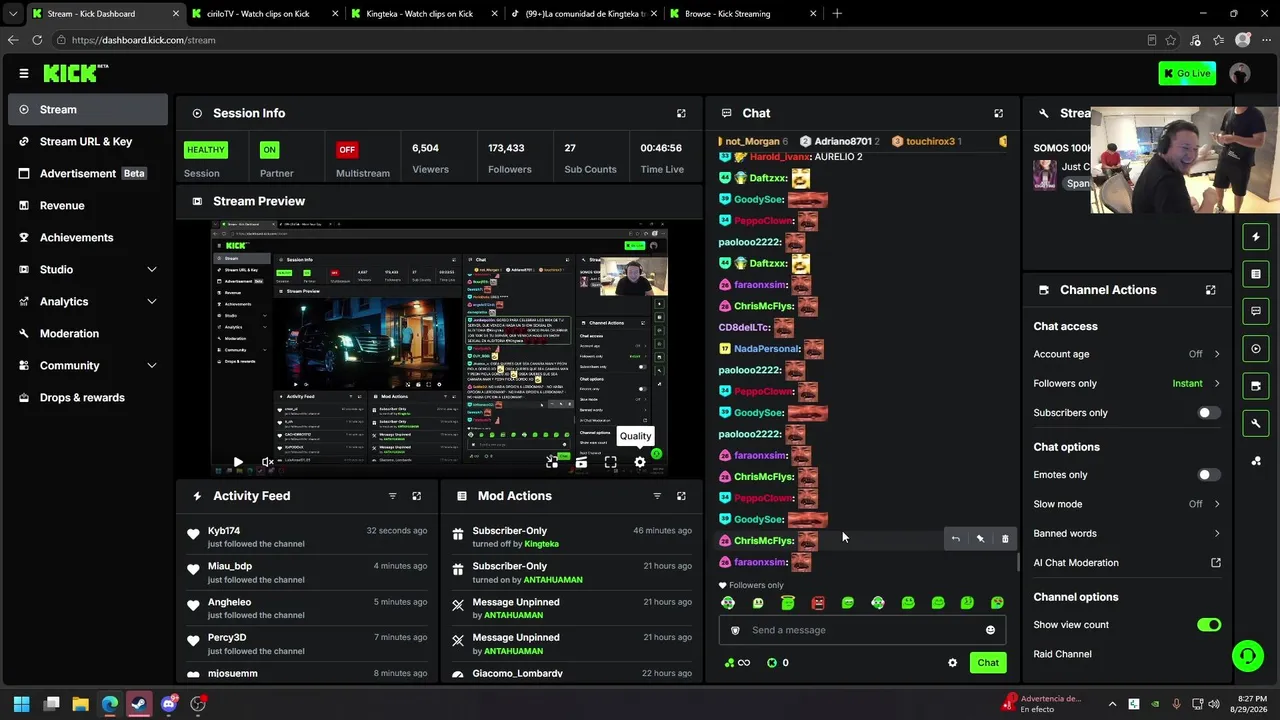Toggle Subscribers only chat switch
Screen dimensions: 1280x720
pos(1209,413)
